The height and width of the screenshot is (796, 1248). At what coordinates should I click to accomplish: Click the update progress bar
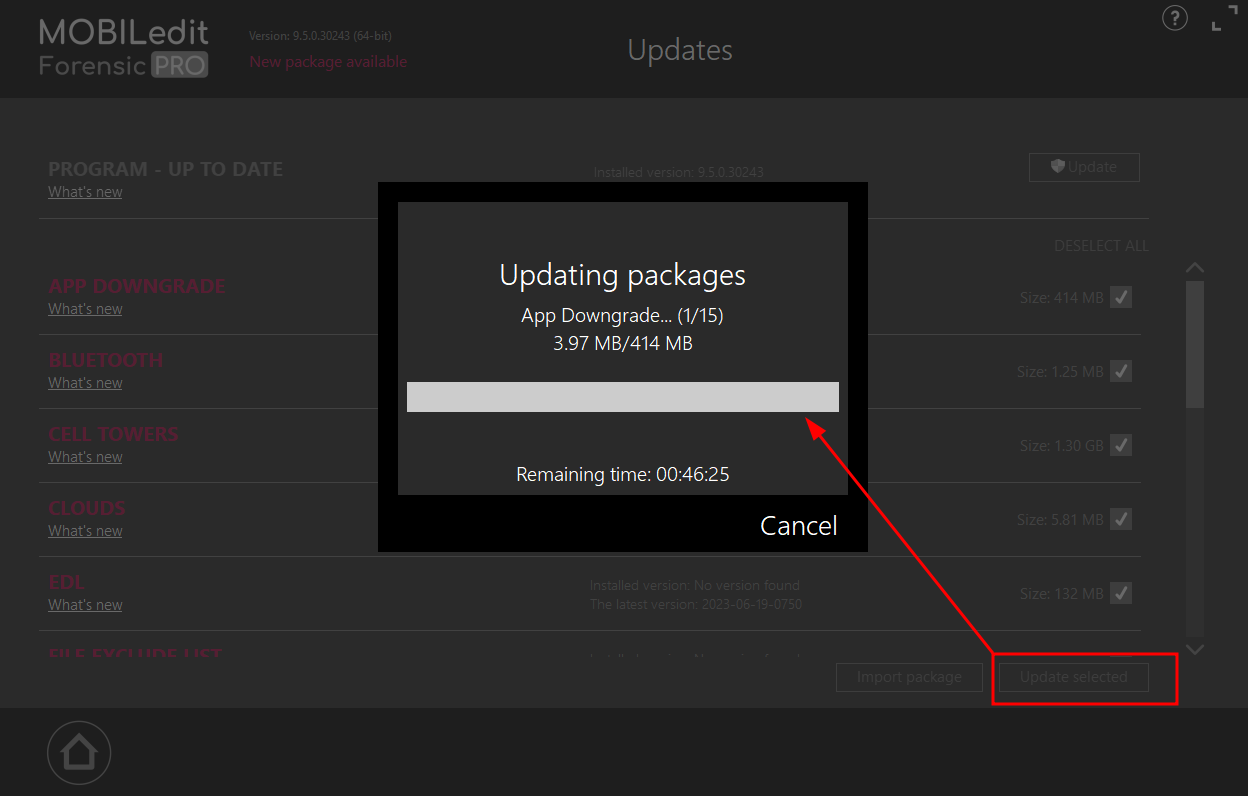(x=623, y=397)
